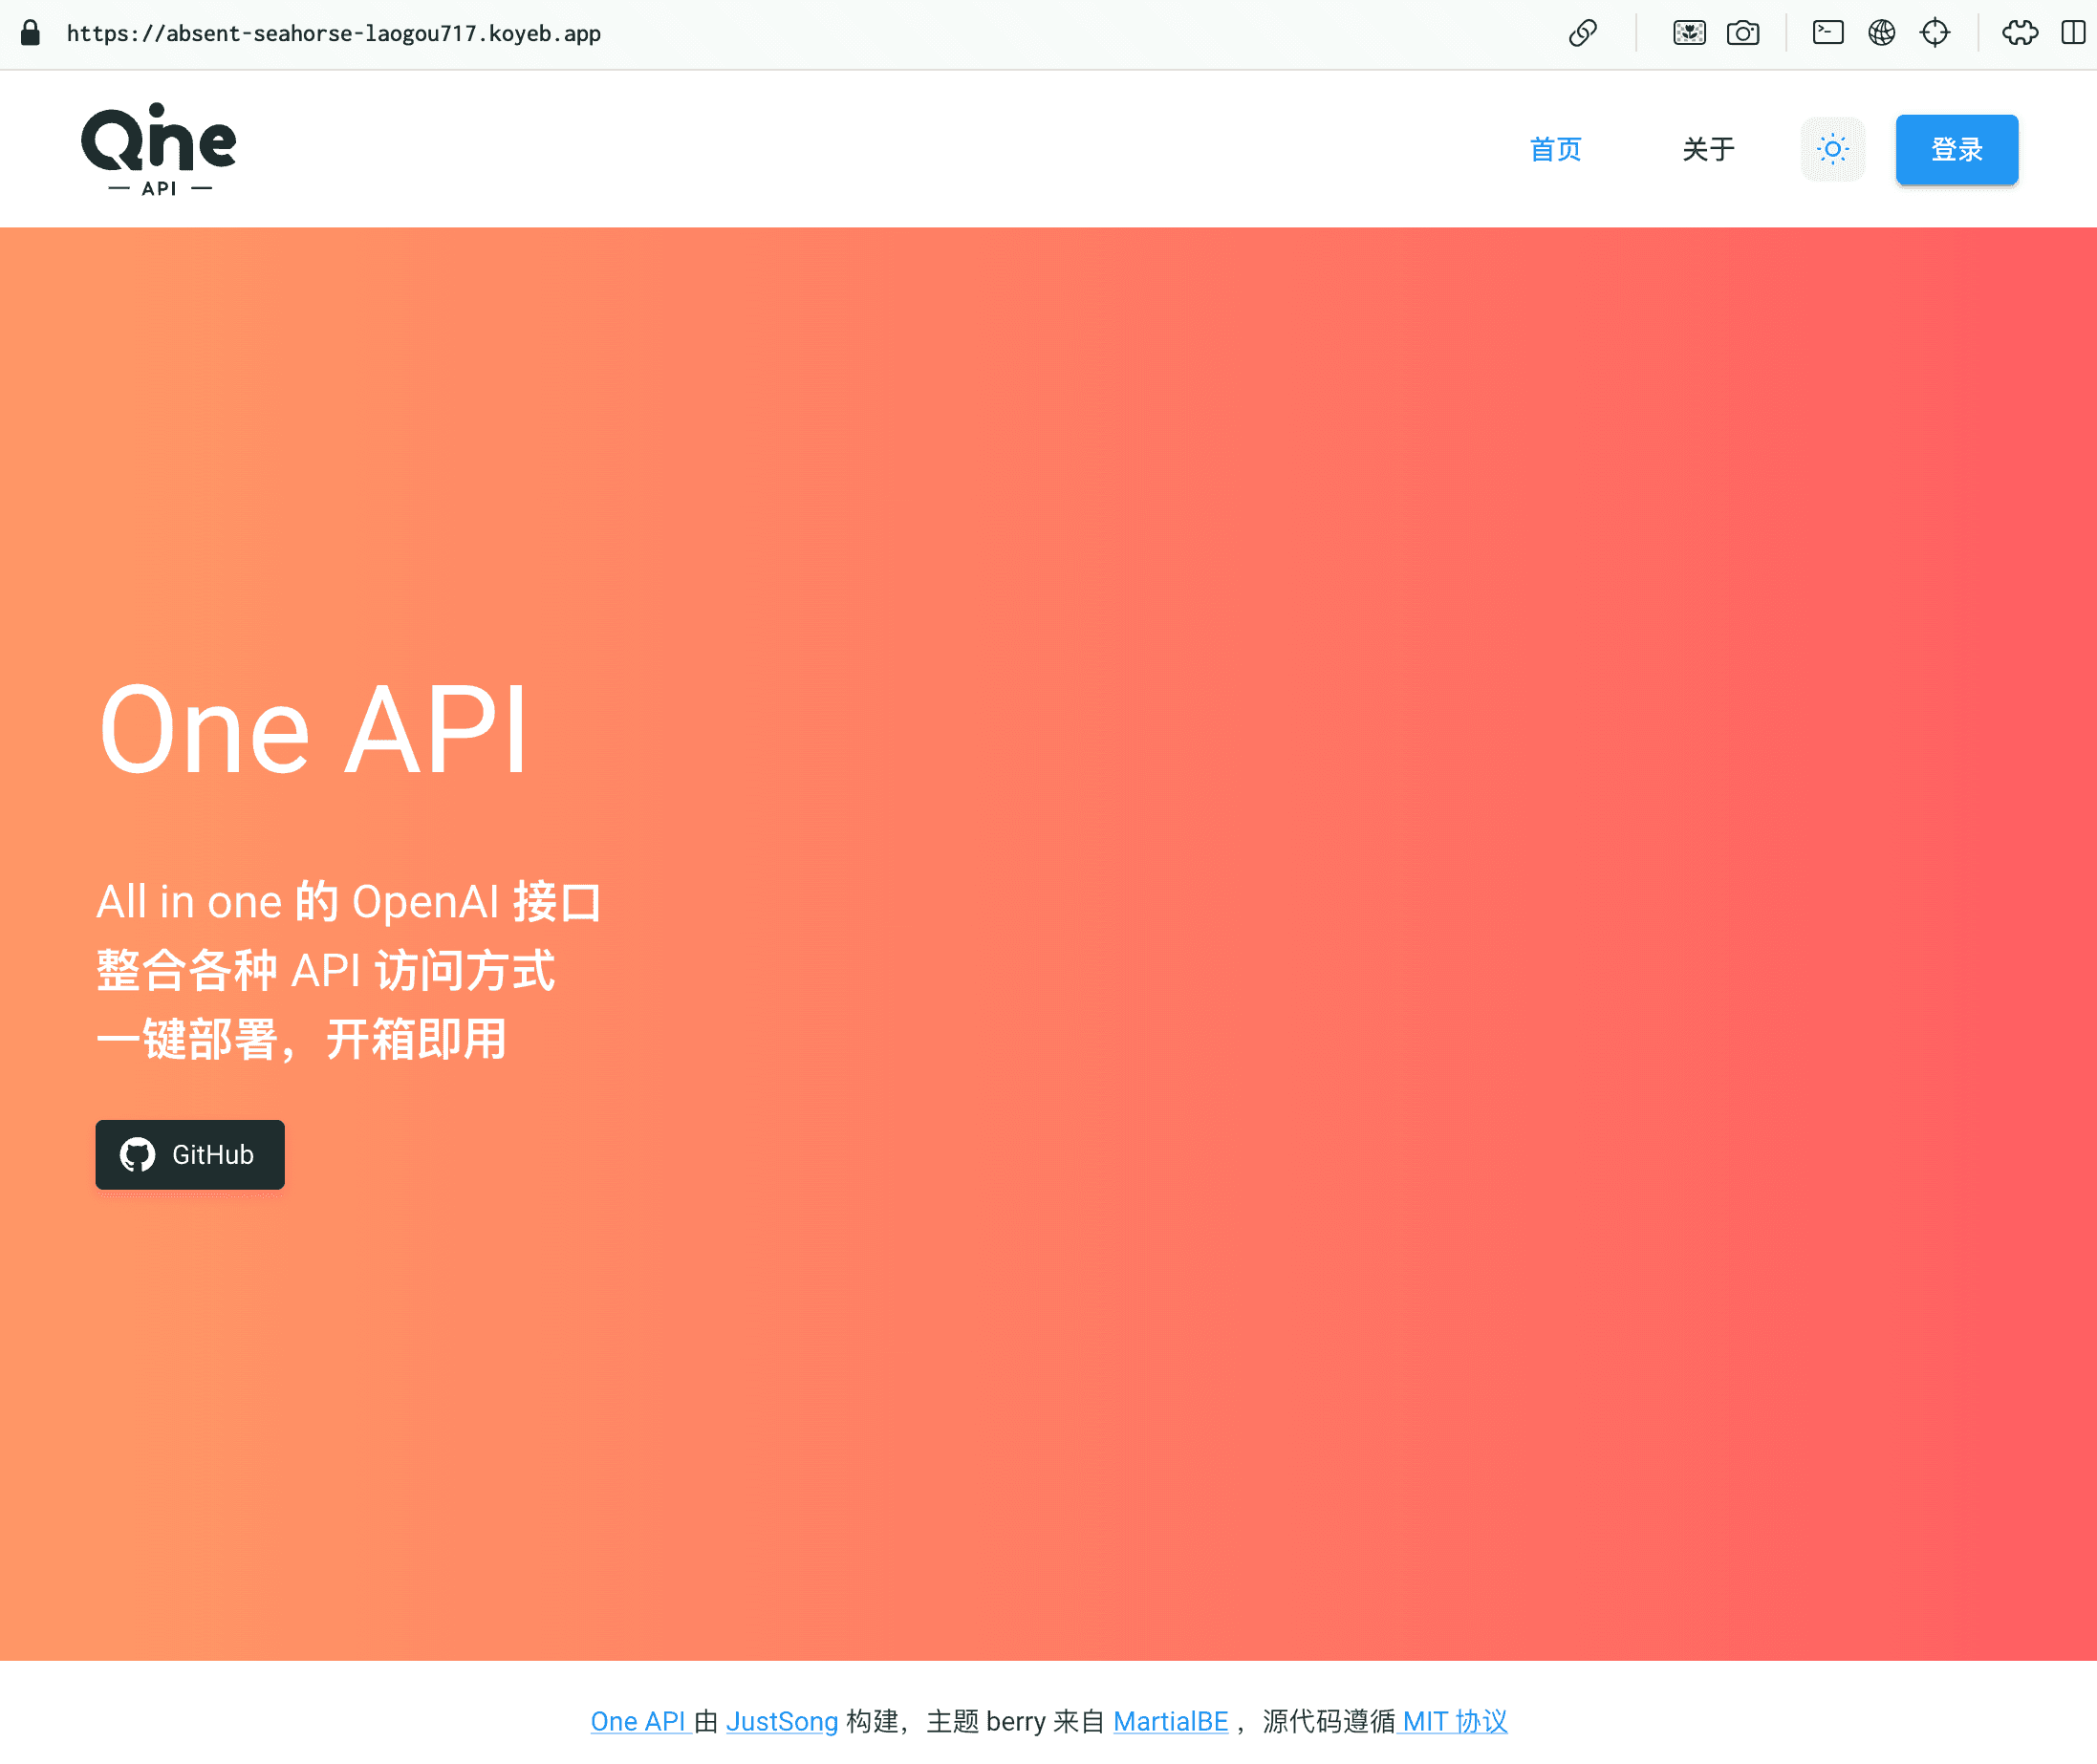The width and height of the screenshot is (2097, 1764).
Task: Toggle the split view sidebar icon
Action: pyautogui.click(x=2073, y=33)
